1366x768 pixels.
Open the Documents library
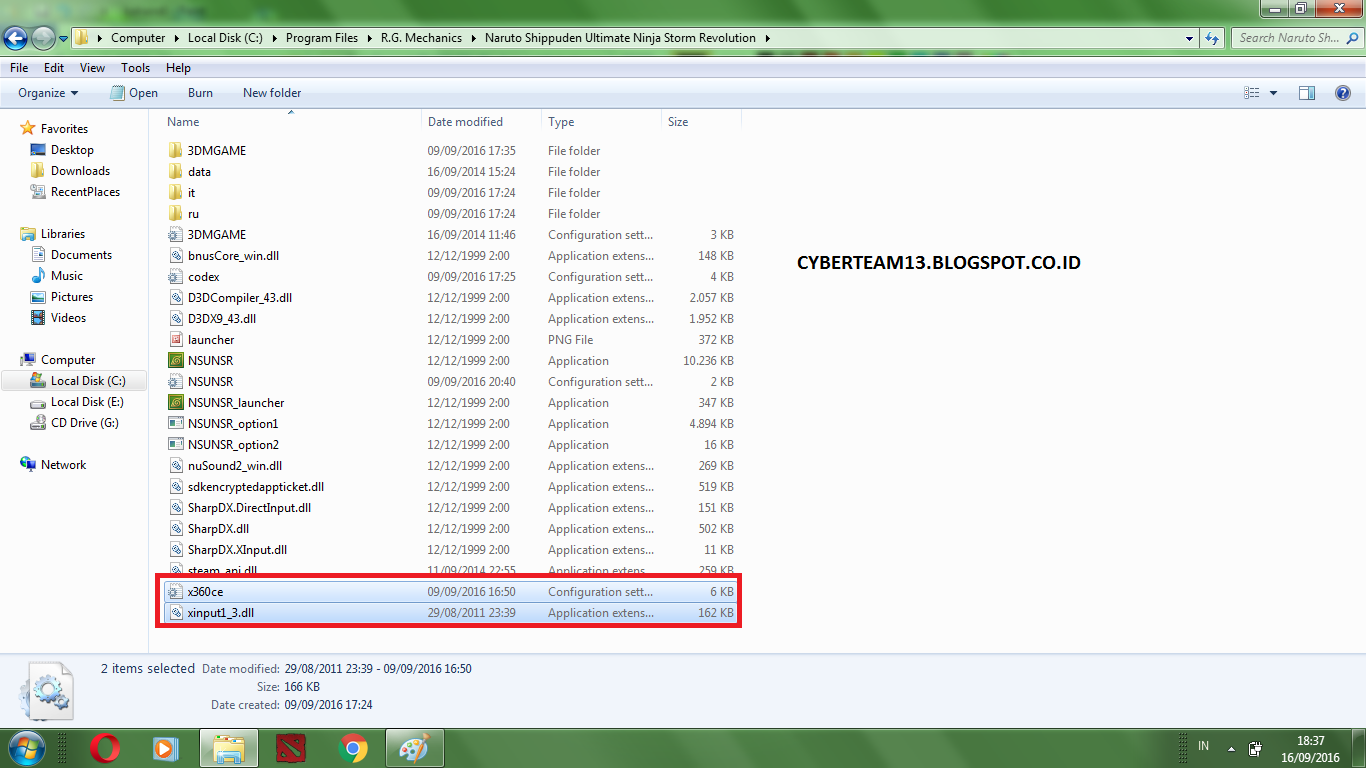tap(81, 255)
